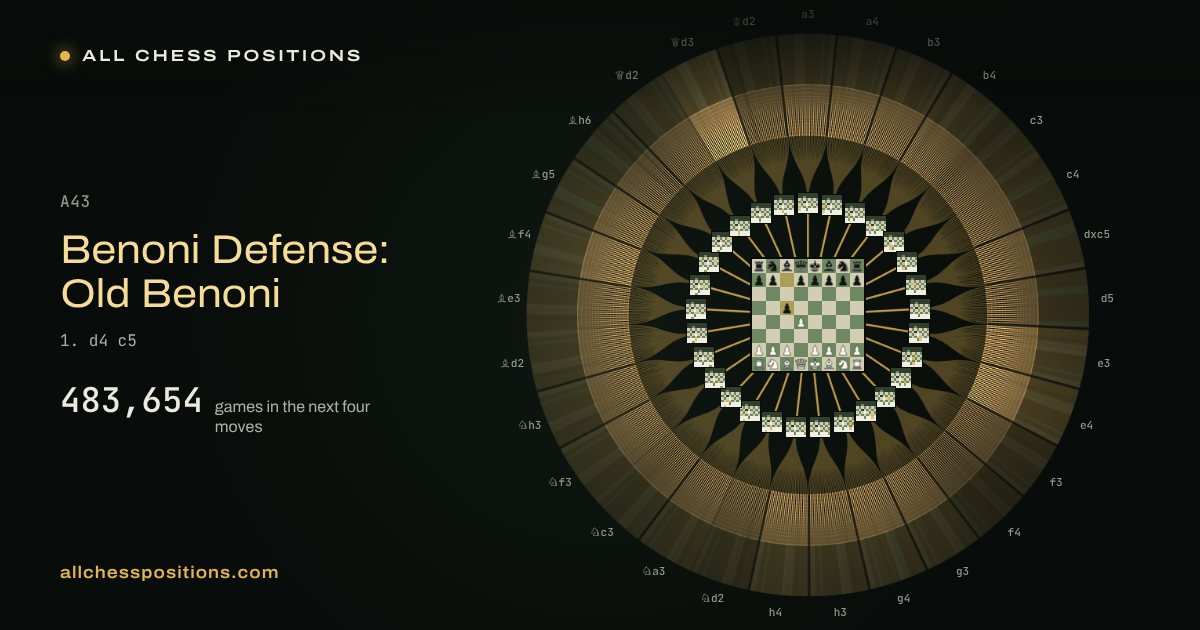Click the 483,654 games count
This screenshot has height=630, width=1200.
[132, 401]
